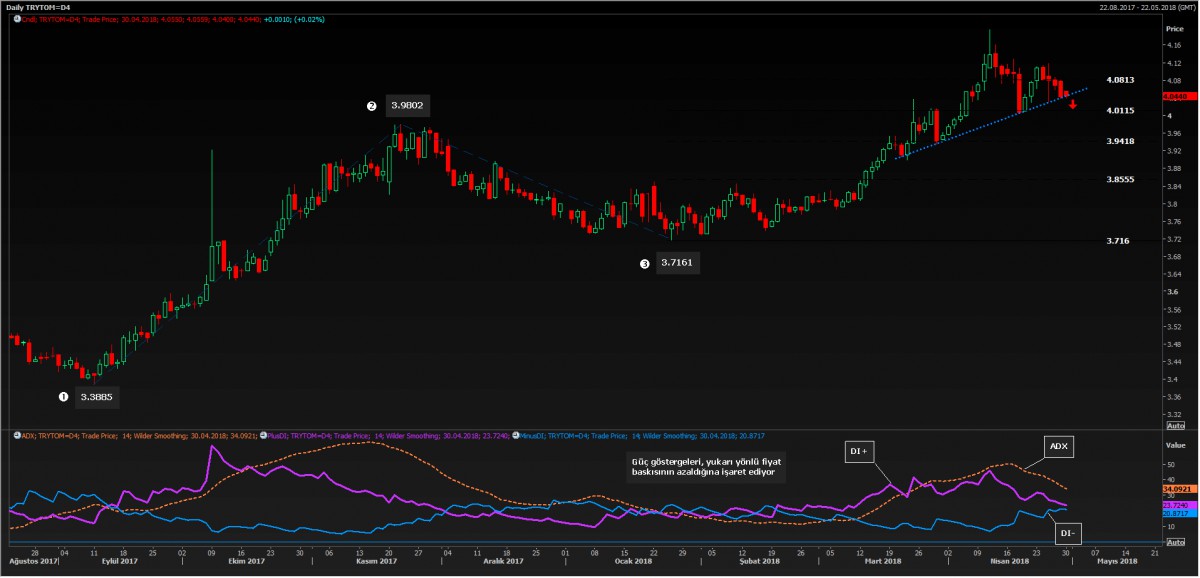Click the Price axis heading
Image resolution: width=1200 pixels, height=578 pixels.
[x=1174, y=29]
